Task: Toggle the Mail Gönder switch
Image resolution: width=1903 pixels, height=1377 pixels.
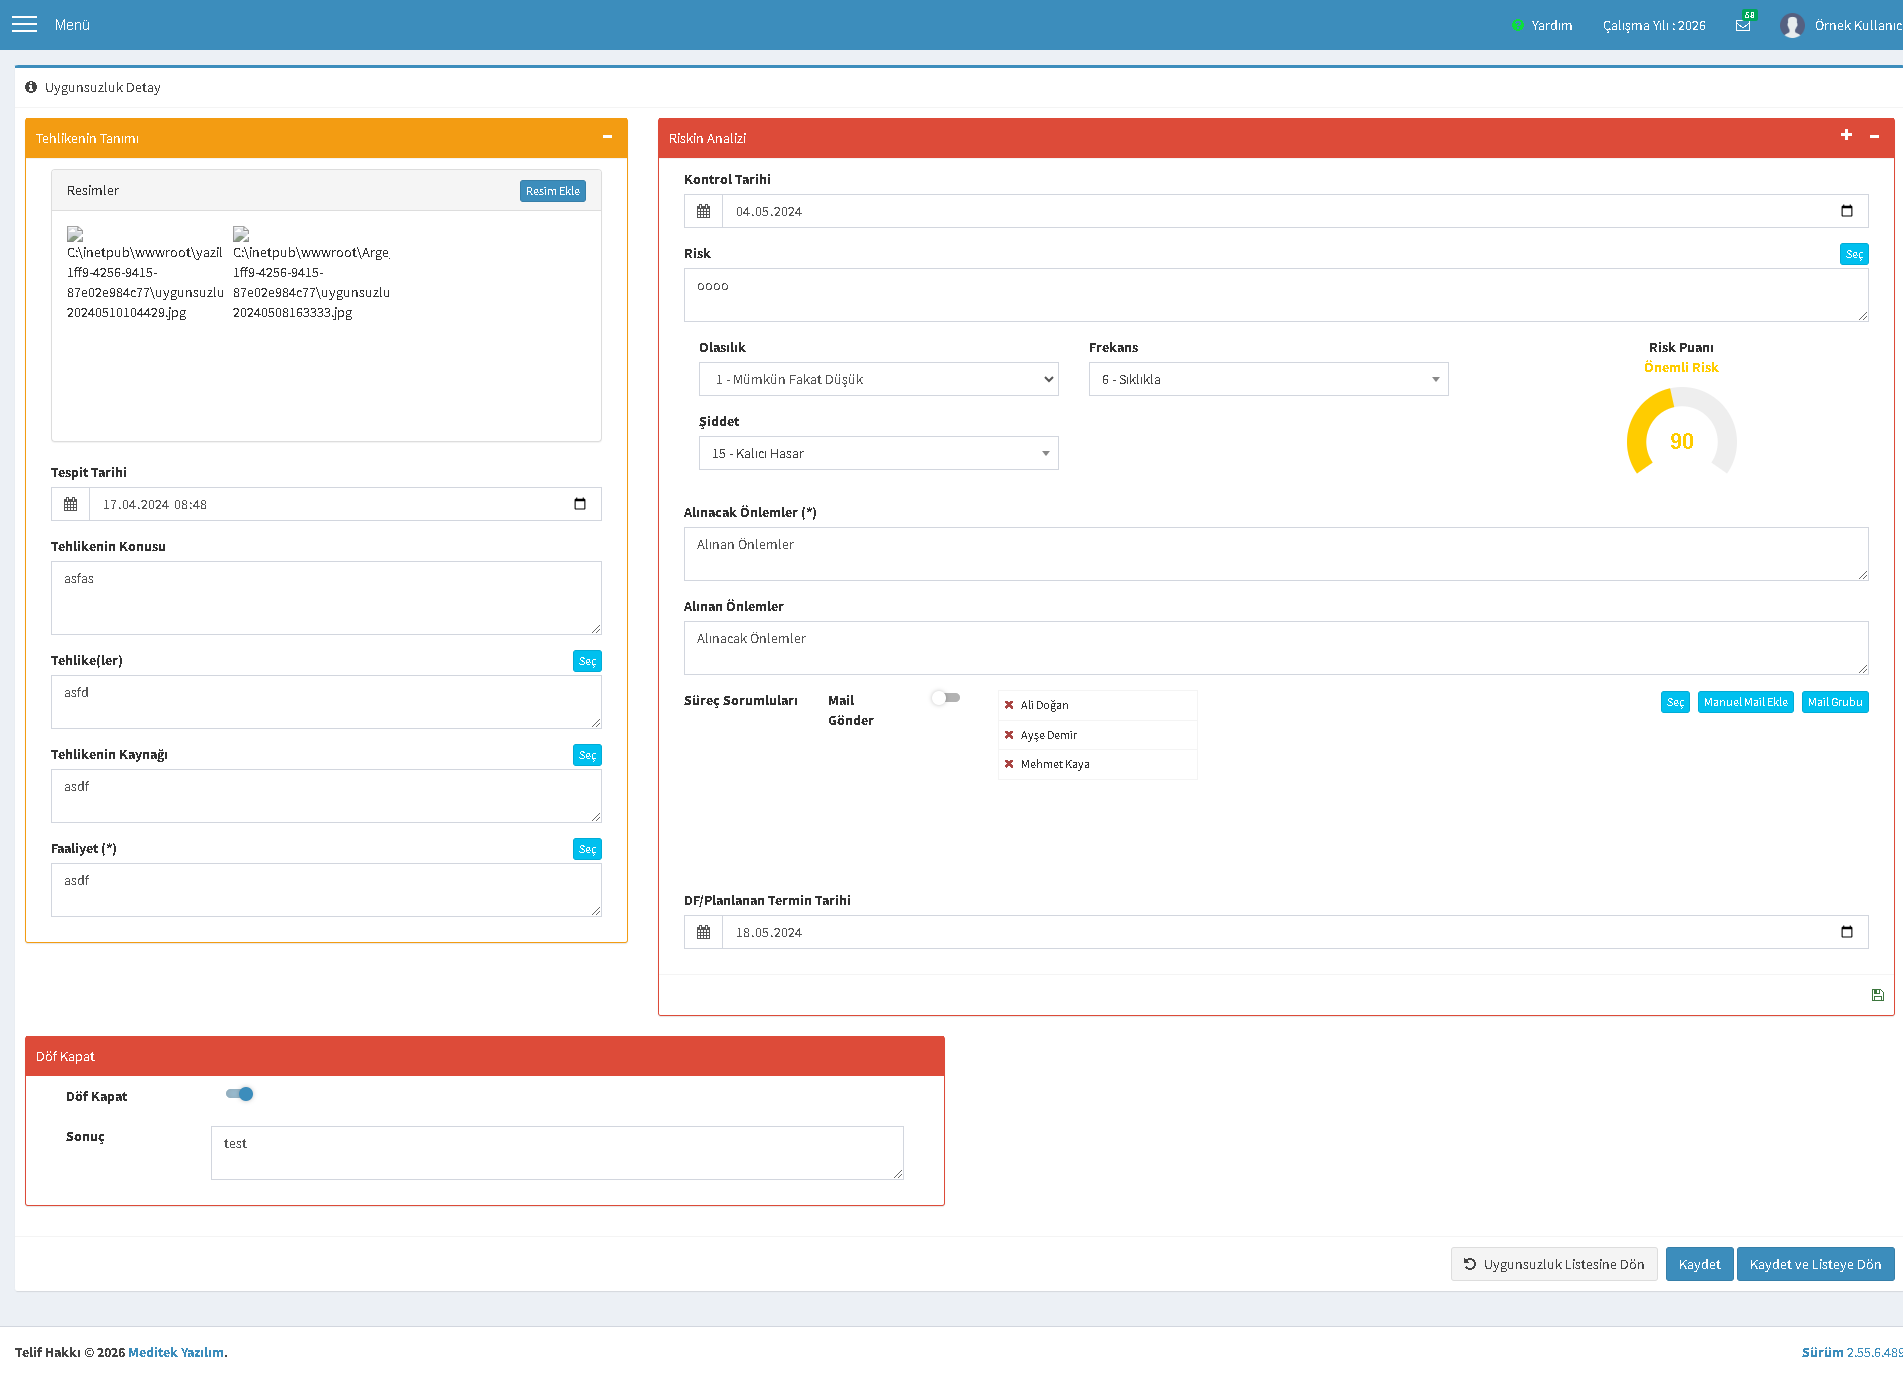Action: 945,698
